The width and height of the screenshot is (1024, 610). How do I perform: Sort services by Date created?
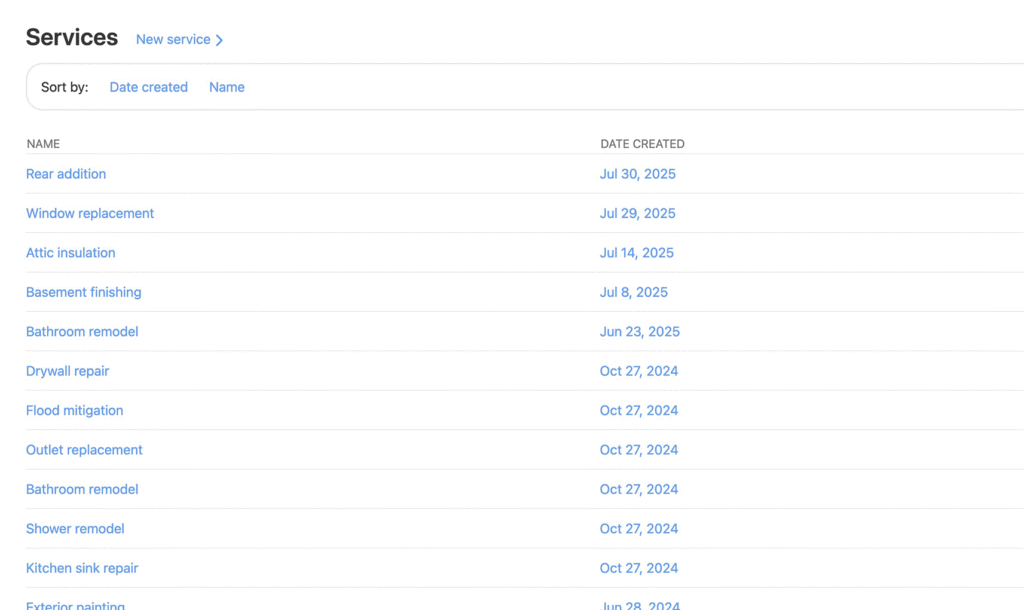click(x=148, y=87)
